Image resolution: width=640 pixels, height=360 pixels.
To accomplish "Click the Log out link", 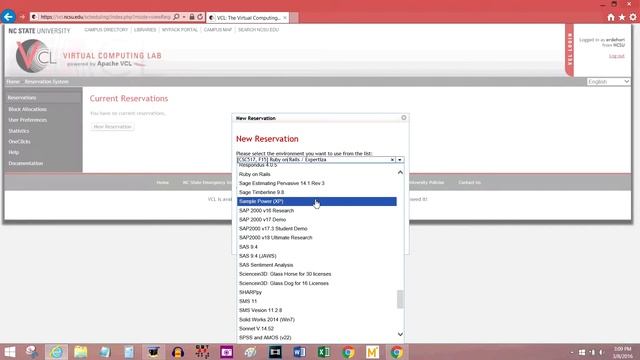I will click(616, 56).
